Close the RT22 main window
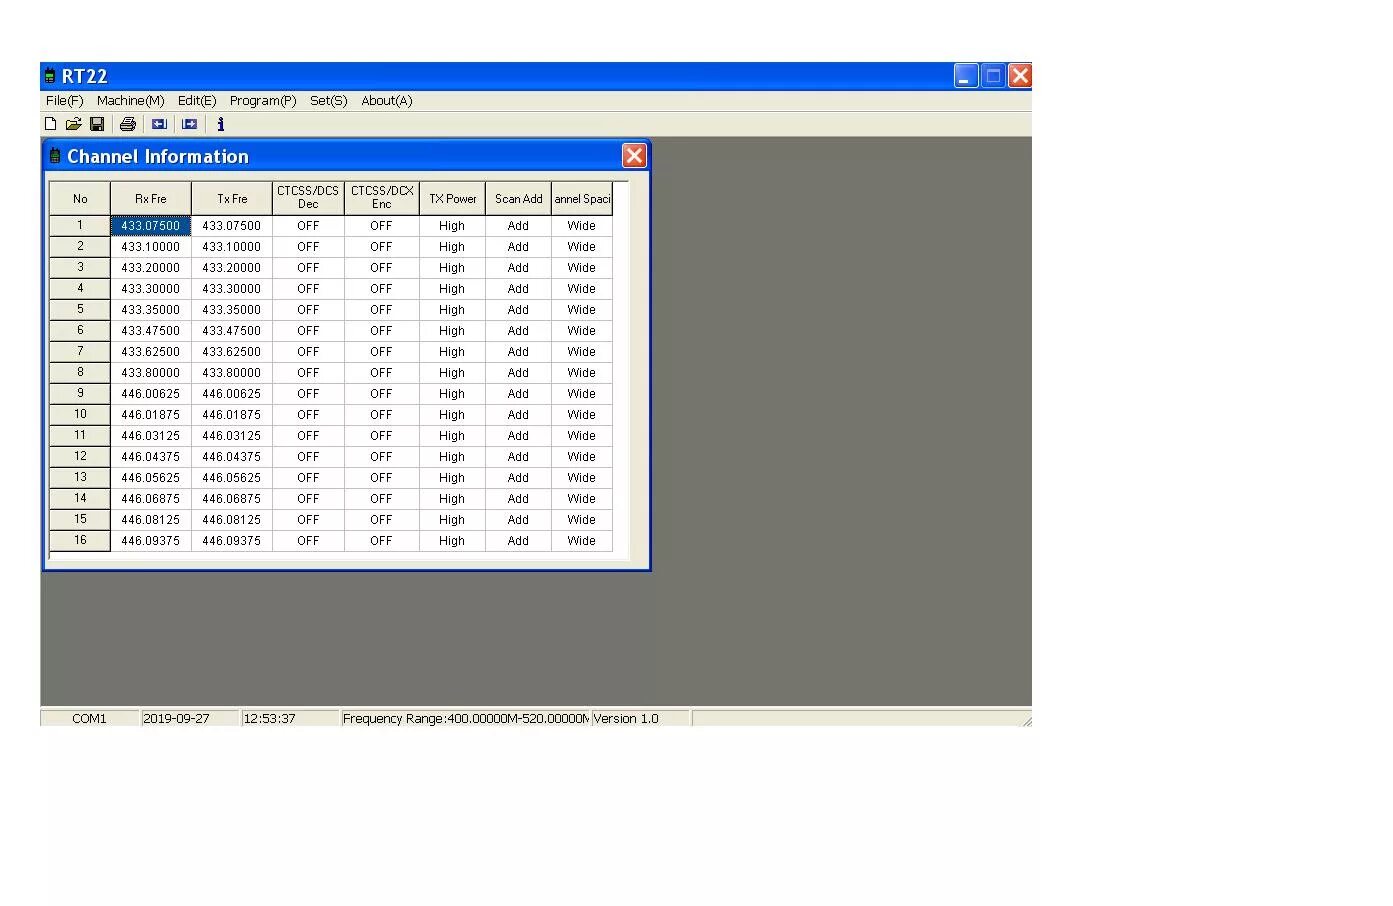 (x=1020, y=76)
